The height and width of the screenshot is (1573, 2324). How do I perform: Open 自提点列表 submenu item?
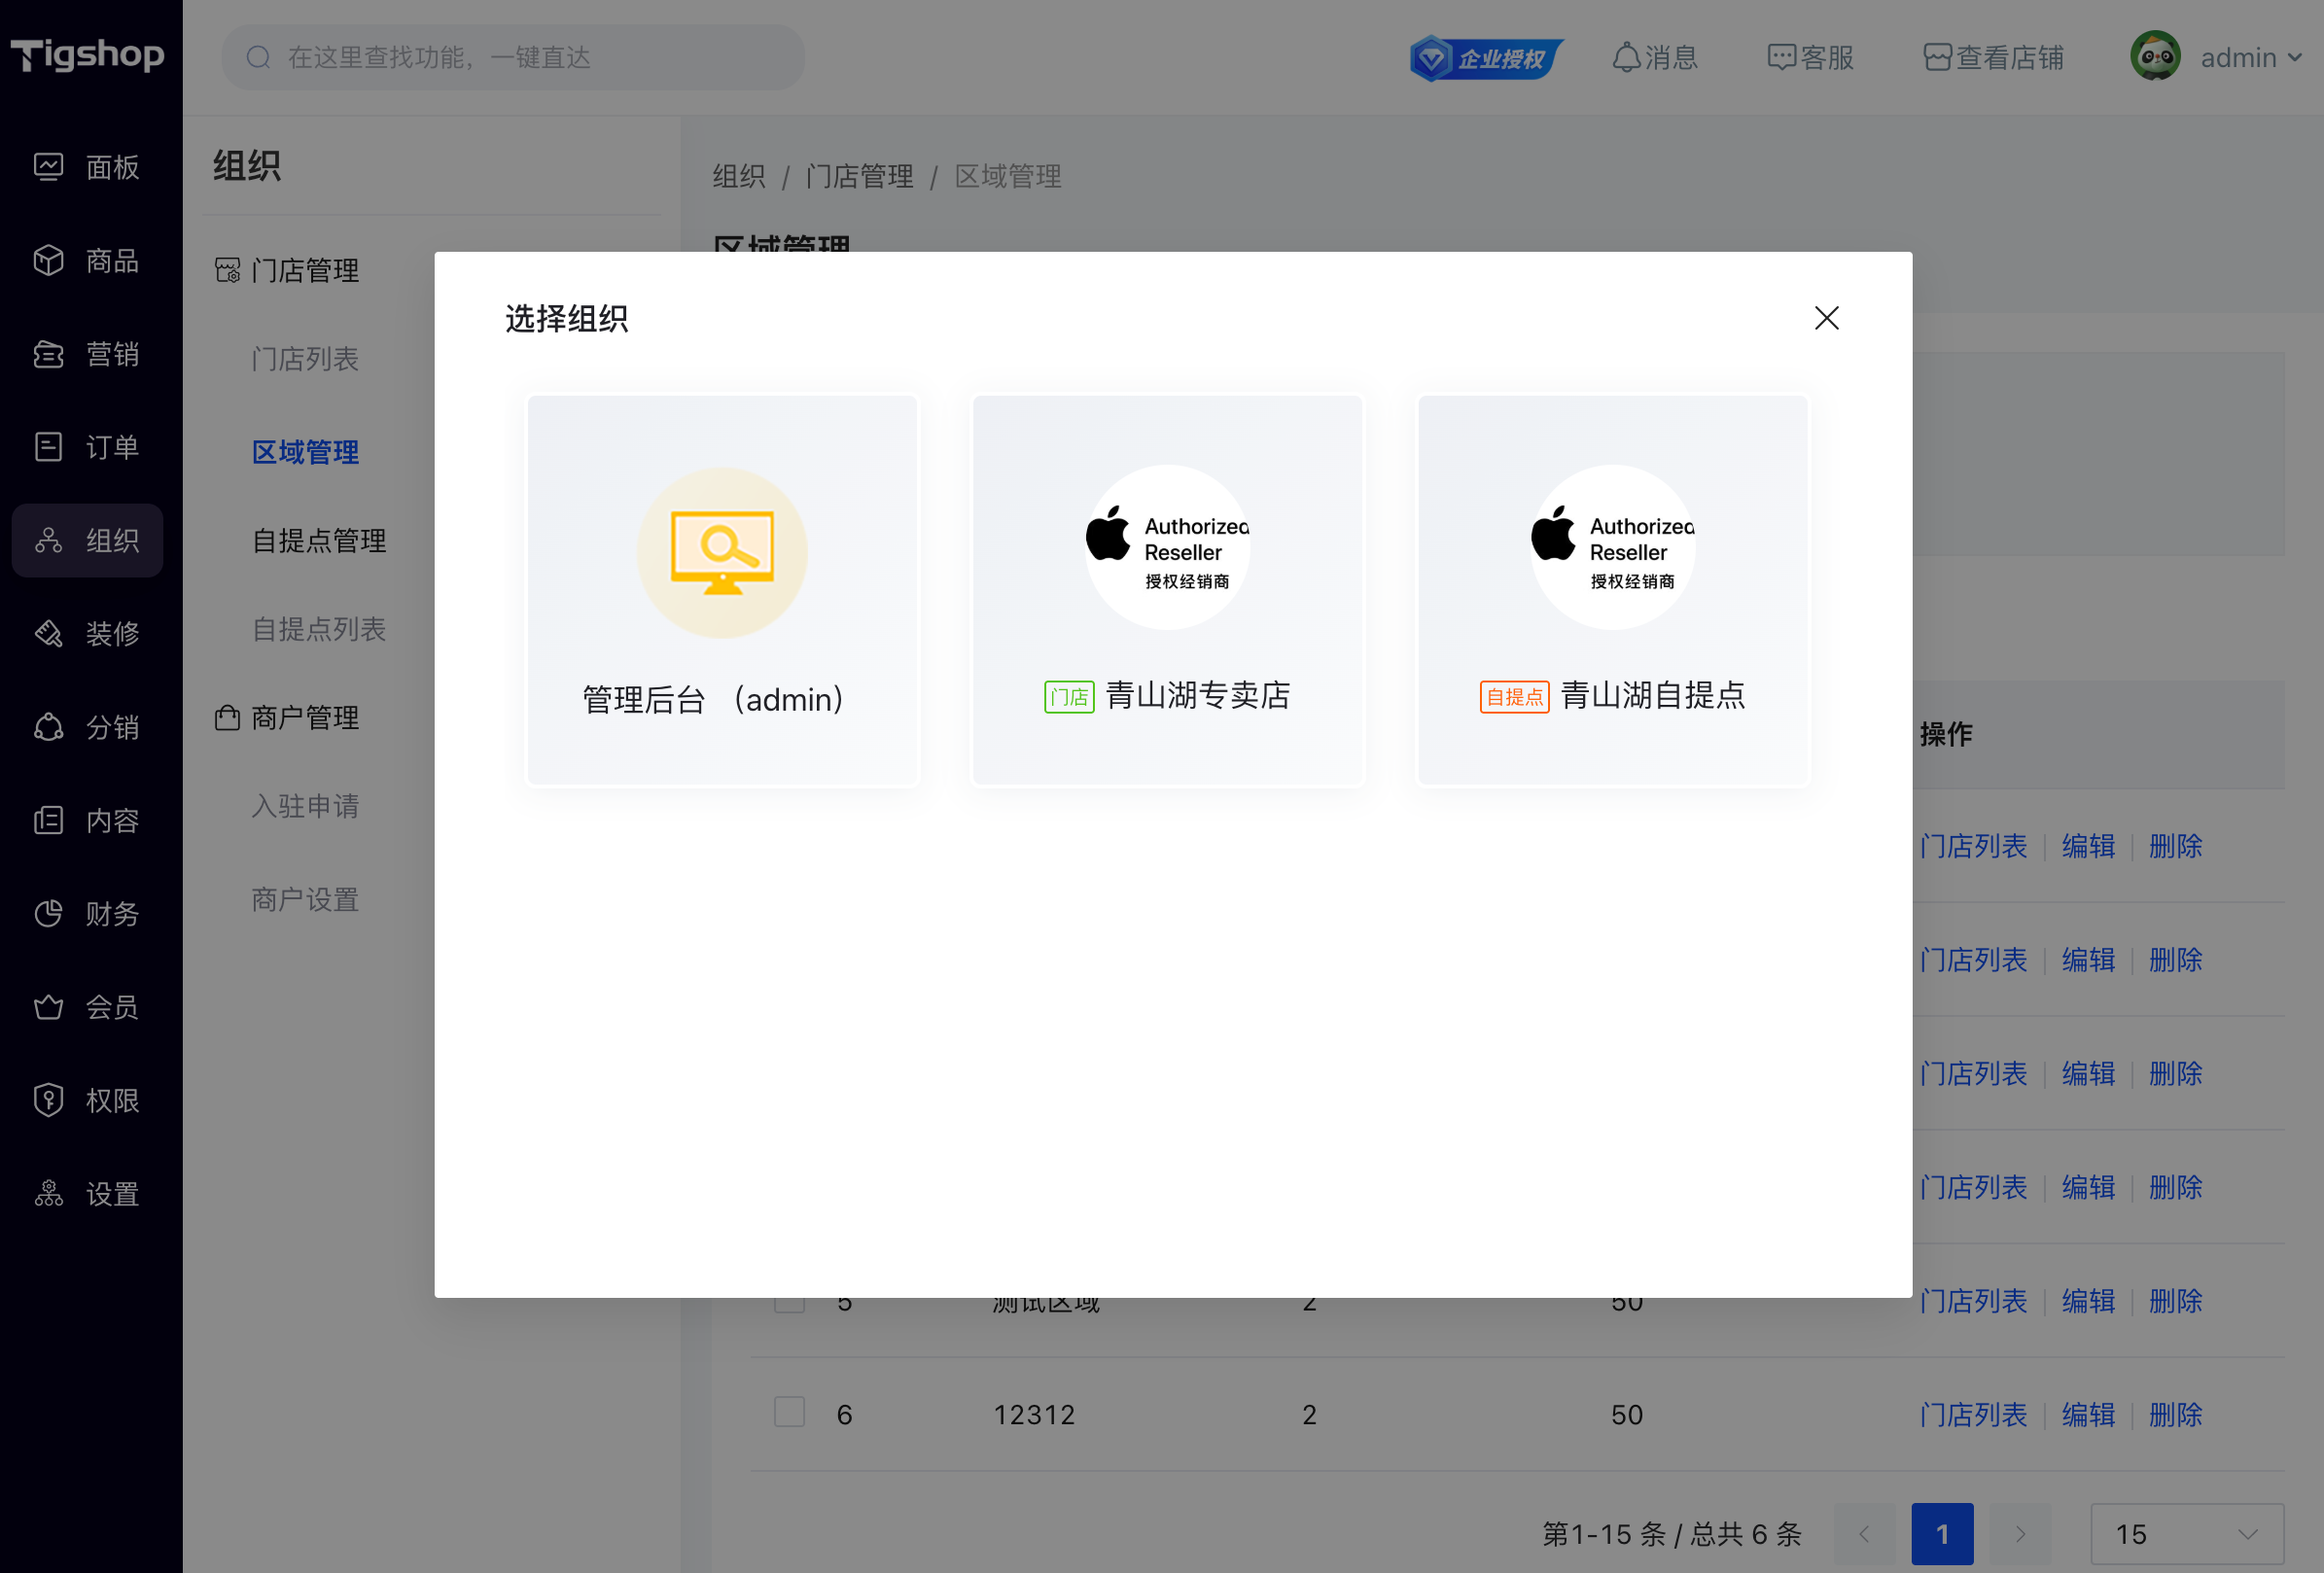pos(318,629)
